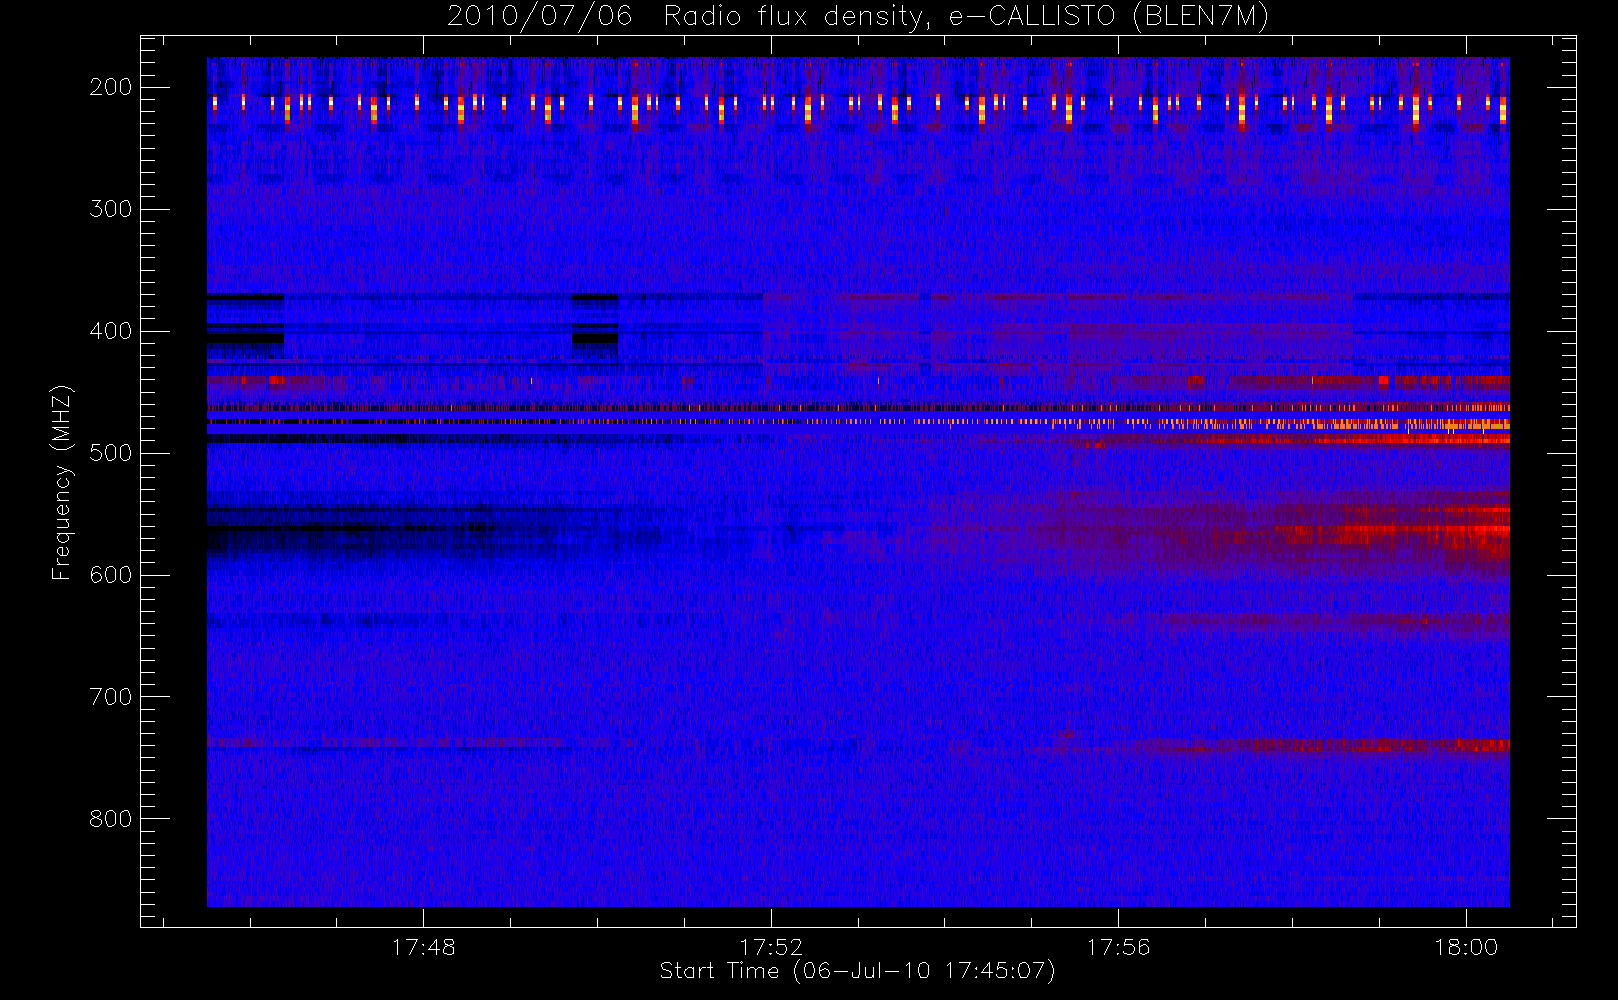
Task: Click the Start Time axis caption
Action: (x=858, y=971)
